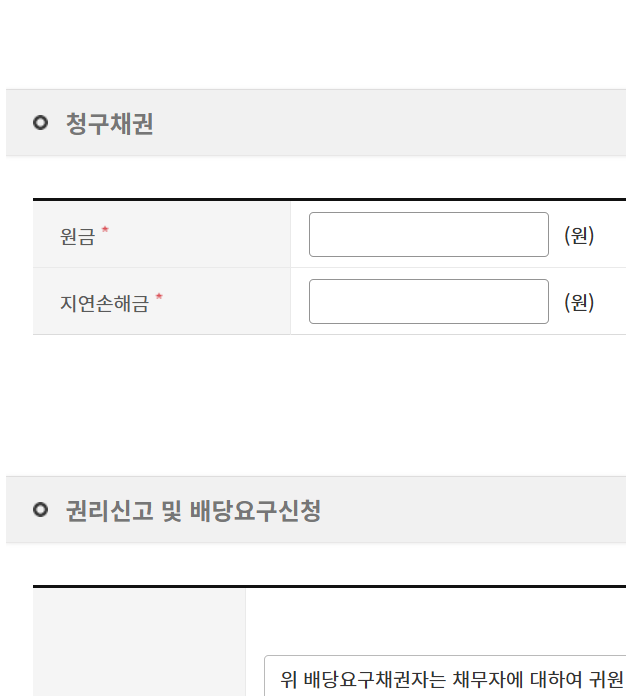Focus the 원금 amount input field
The image size is (626, 696).
click(428, 235)
